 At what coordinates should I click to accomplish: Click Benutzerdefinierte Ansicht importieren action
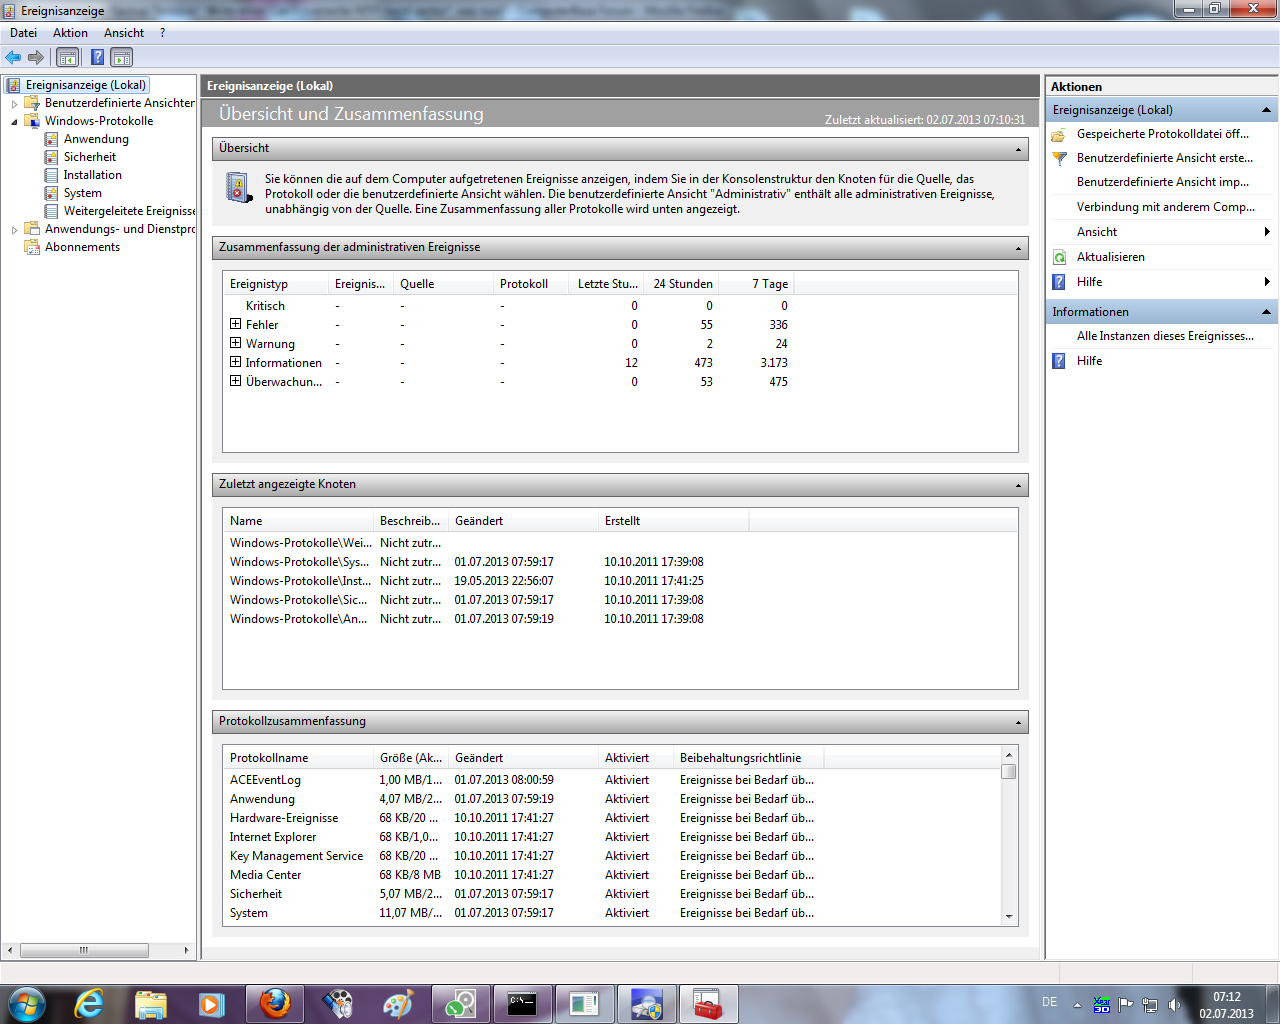pyautogui.click(x=1162, y=182)
